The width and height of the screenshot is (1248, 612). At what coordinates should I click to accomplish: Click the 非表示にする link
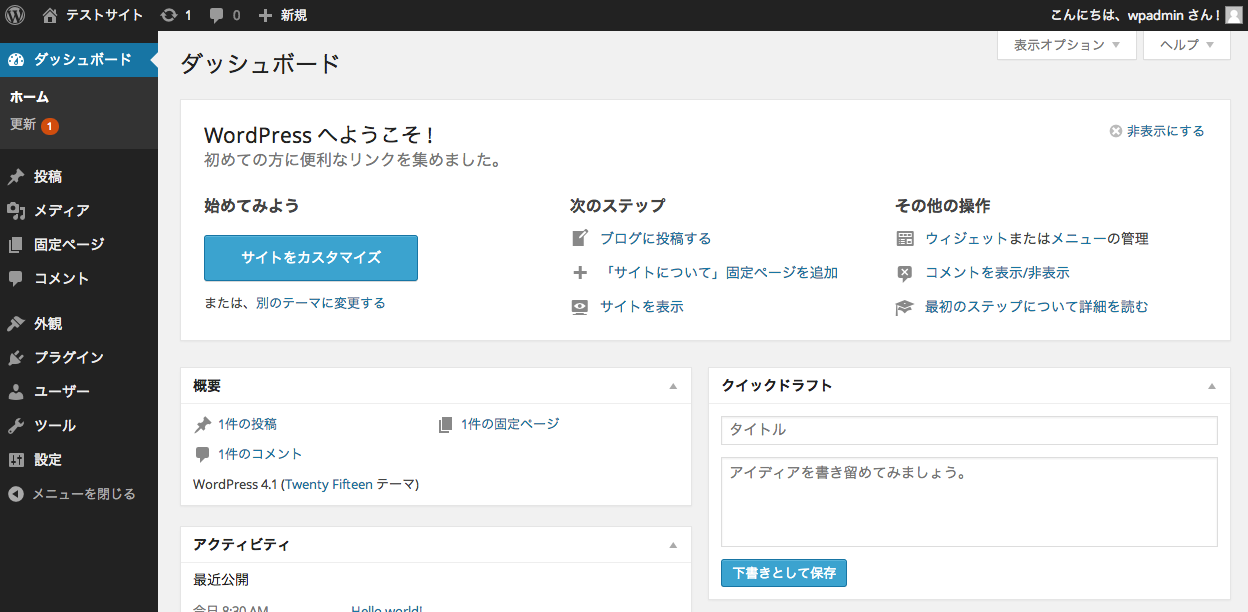pos(1165,131)
